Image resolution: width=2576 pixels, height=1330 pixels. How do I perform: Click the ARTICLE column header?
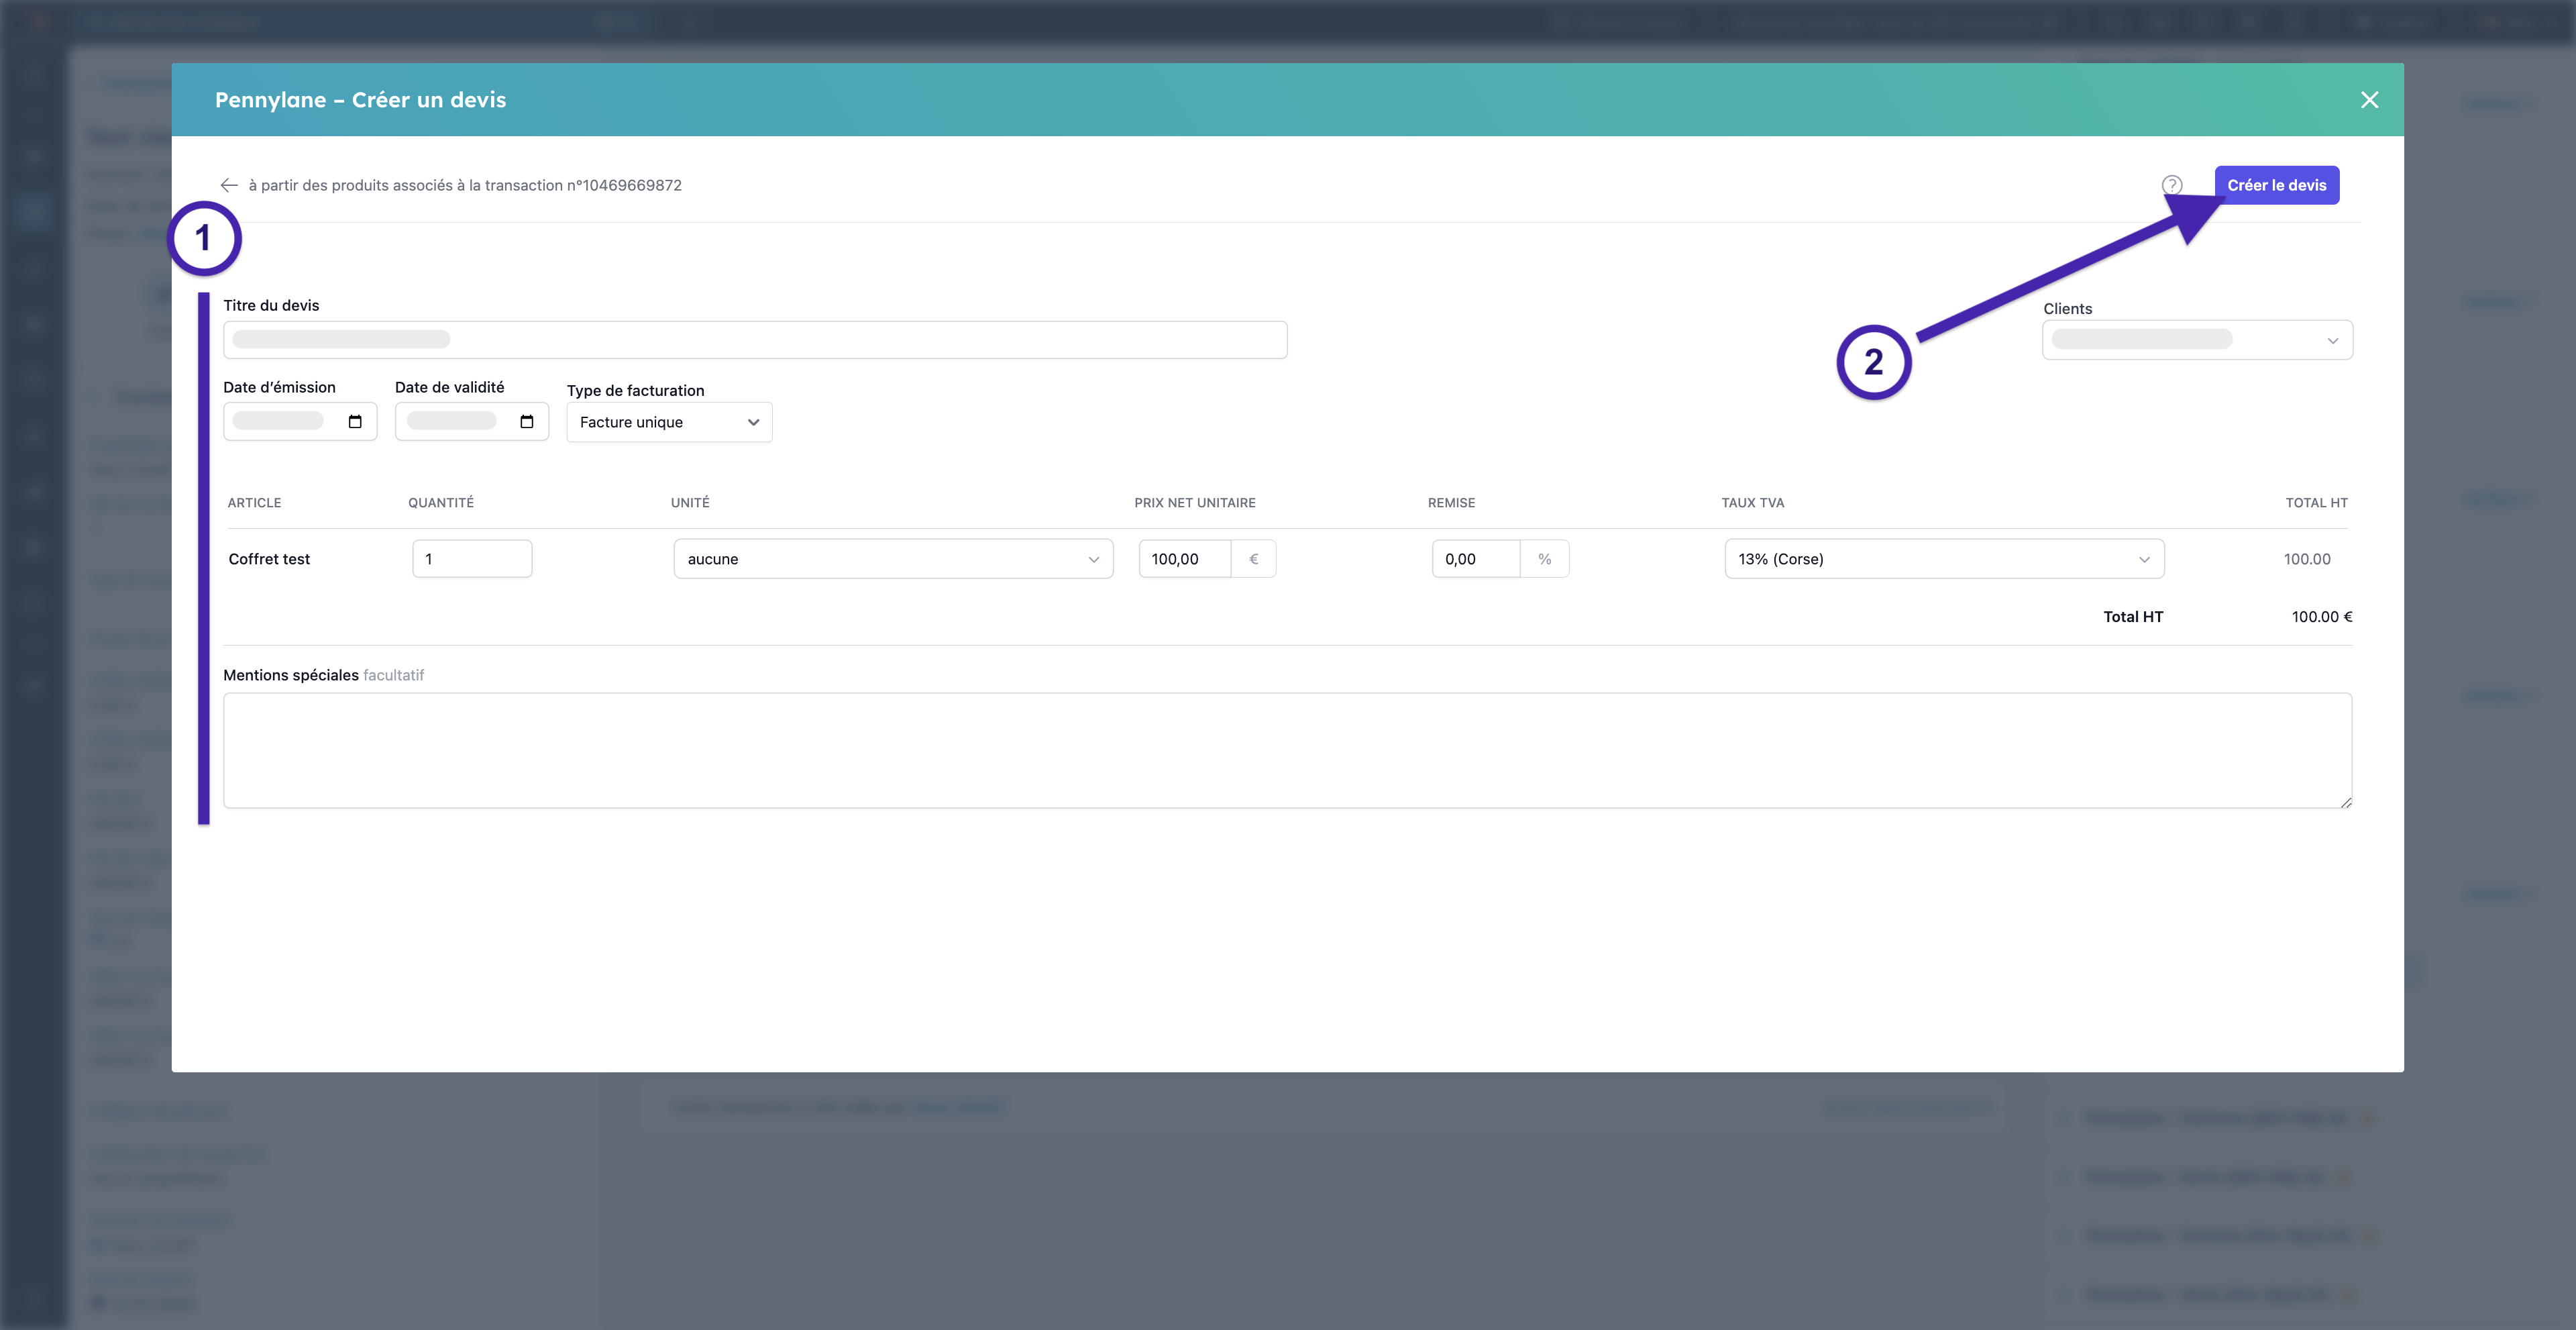click(x=254, y=503)
